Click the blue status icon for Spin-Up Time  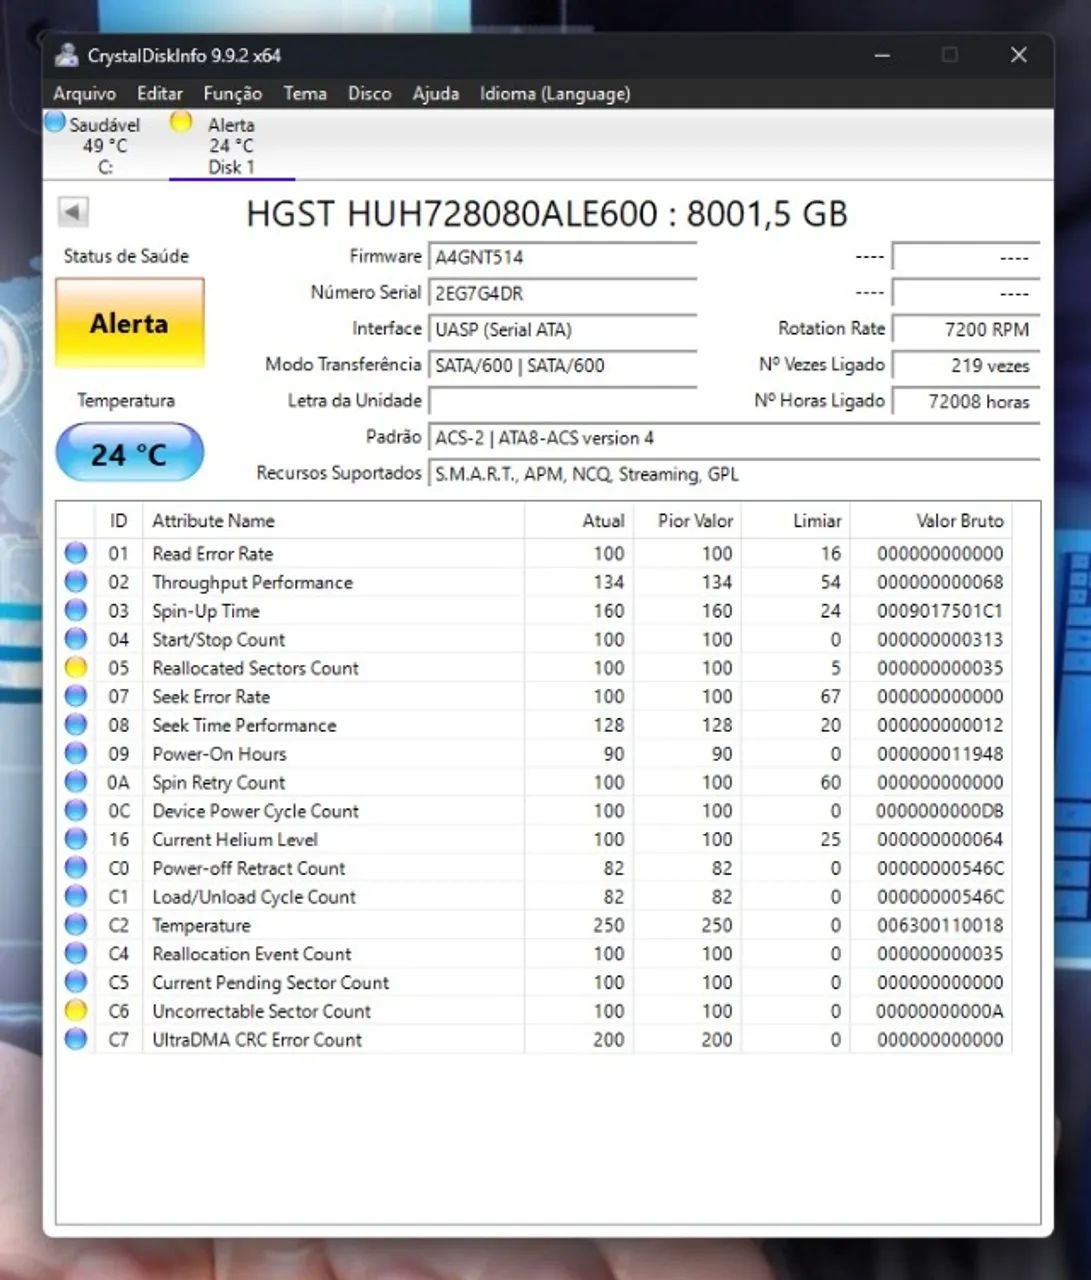point(76,610)
